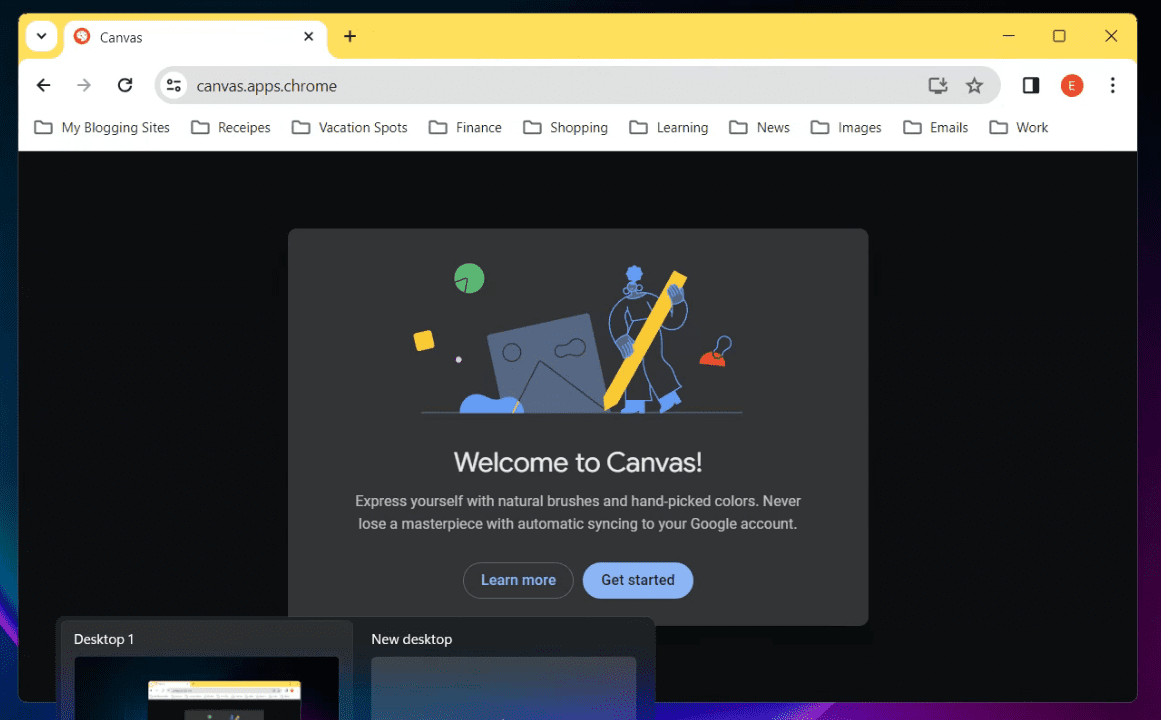Open the profile avatar labeled E
The image size is (1161, 720).
pos(1071,86)
